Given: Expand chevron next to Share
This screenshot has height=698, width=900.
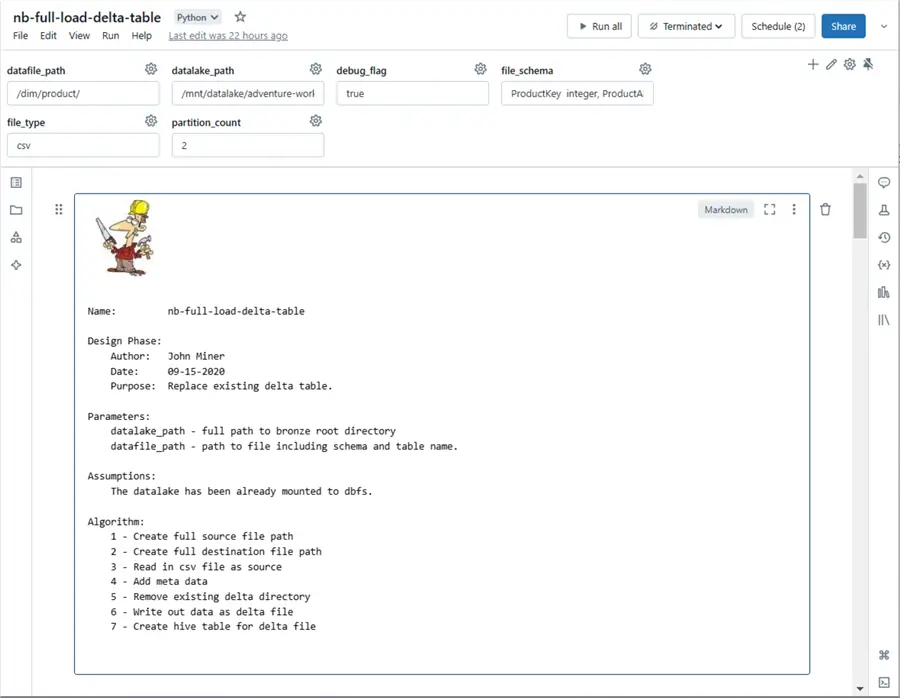Looking at the screenshot, I should pyautogui.click(x=884, y=26).
